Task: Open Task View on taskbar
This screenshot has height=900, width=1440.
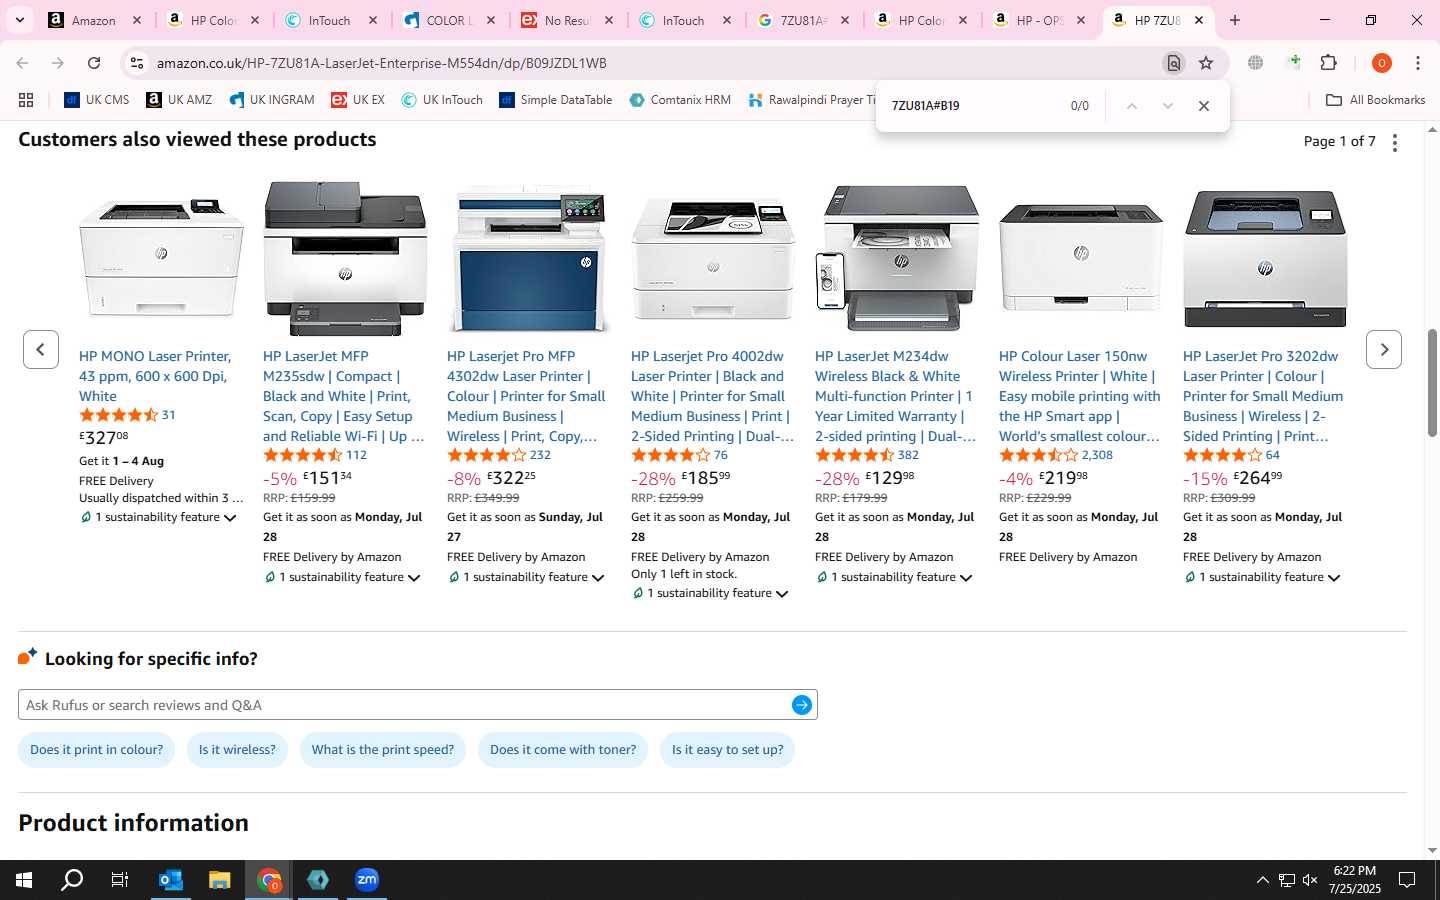Action: pyautogui.click(x=120, y=880)
